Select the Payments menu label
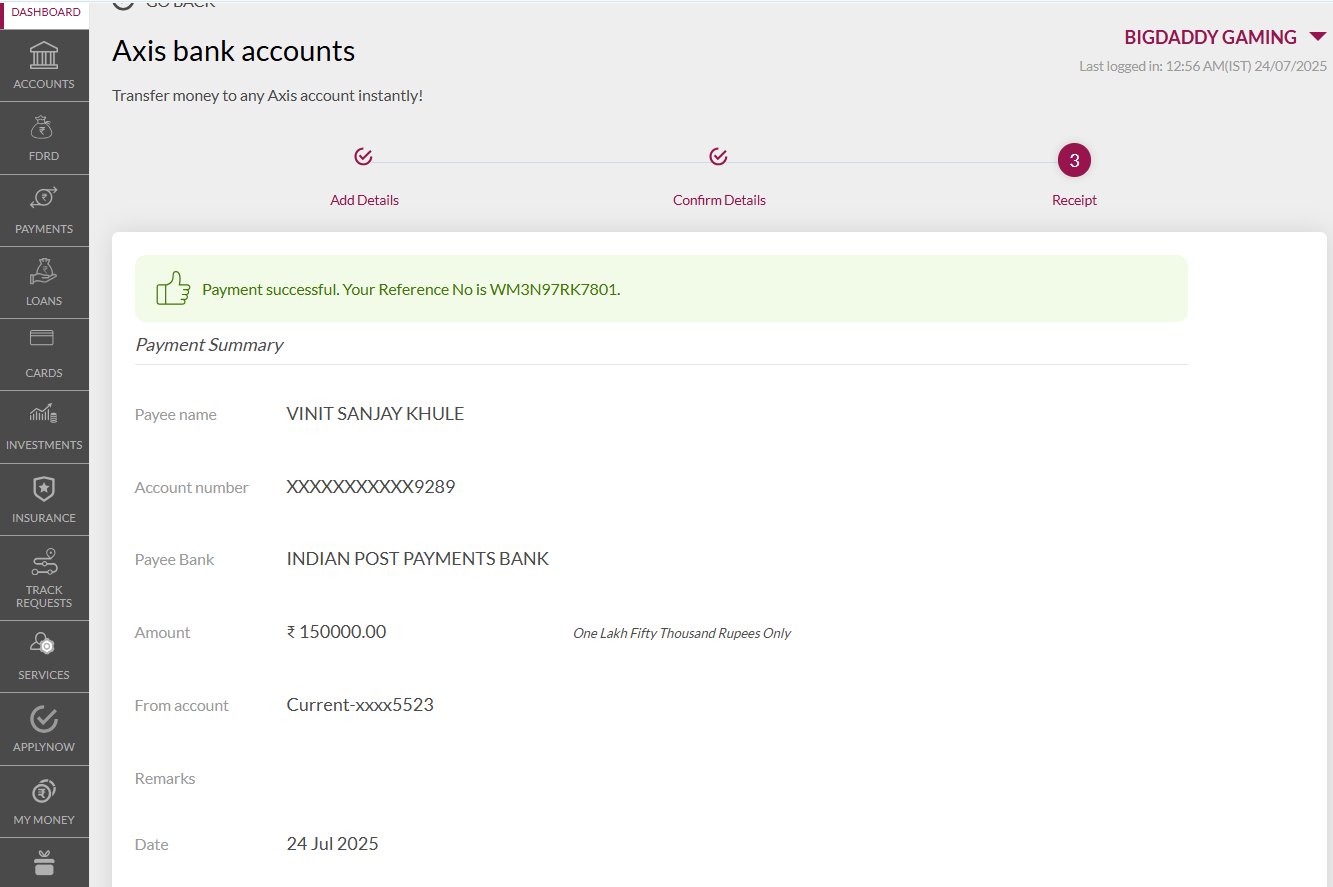 [x=44, y=229]
